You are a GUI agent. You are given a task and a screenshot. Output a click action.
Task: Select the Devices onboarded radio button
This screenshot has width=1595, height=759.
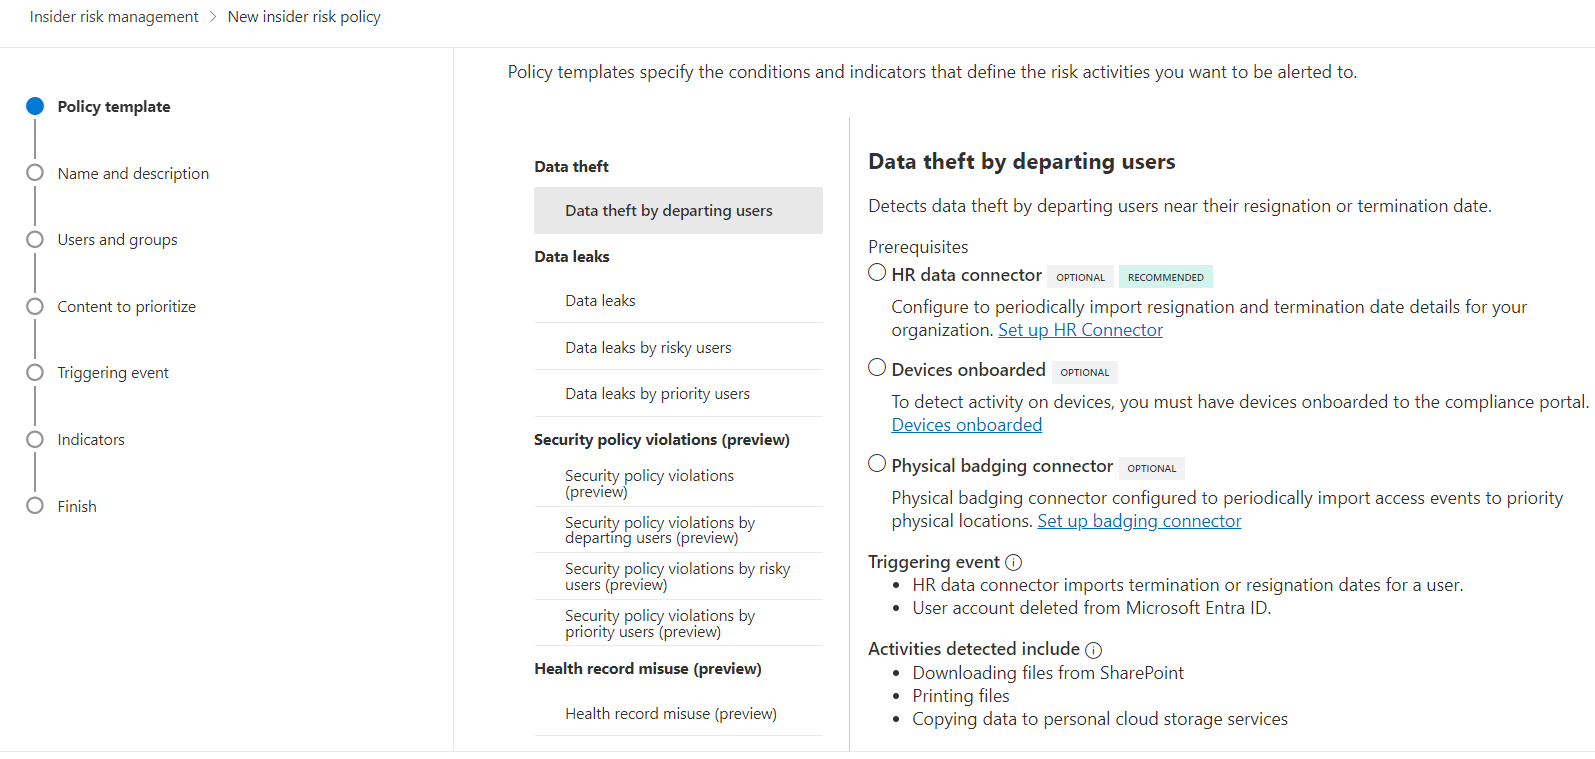tap(877, 367)
